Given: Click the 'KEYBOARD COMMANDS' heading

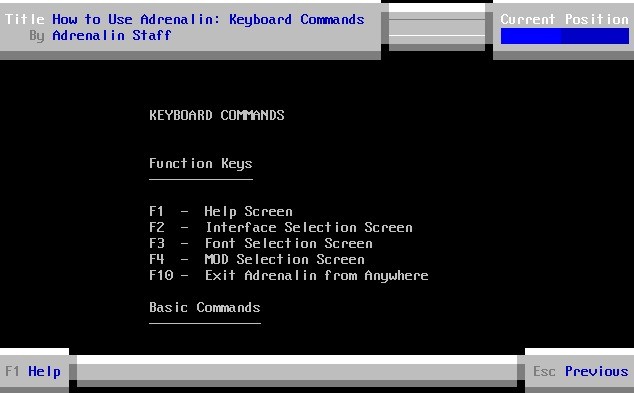Looking at the screenshot, I should coord(217,115).
